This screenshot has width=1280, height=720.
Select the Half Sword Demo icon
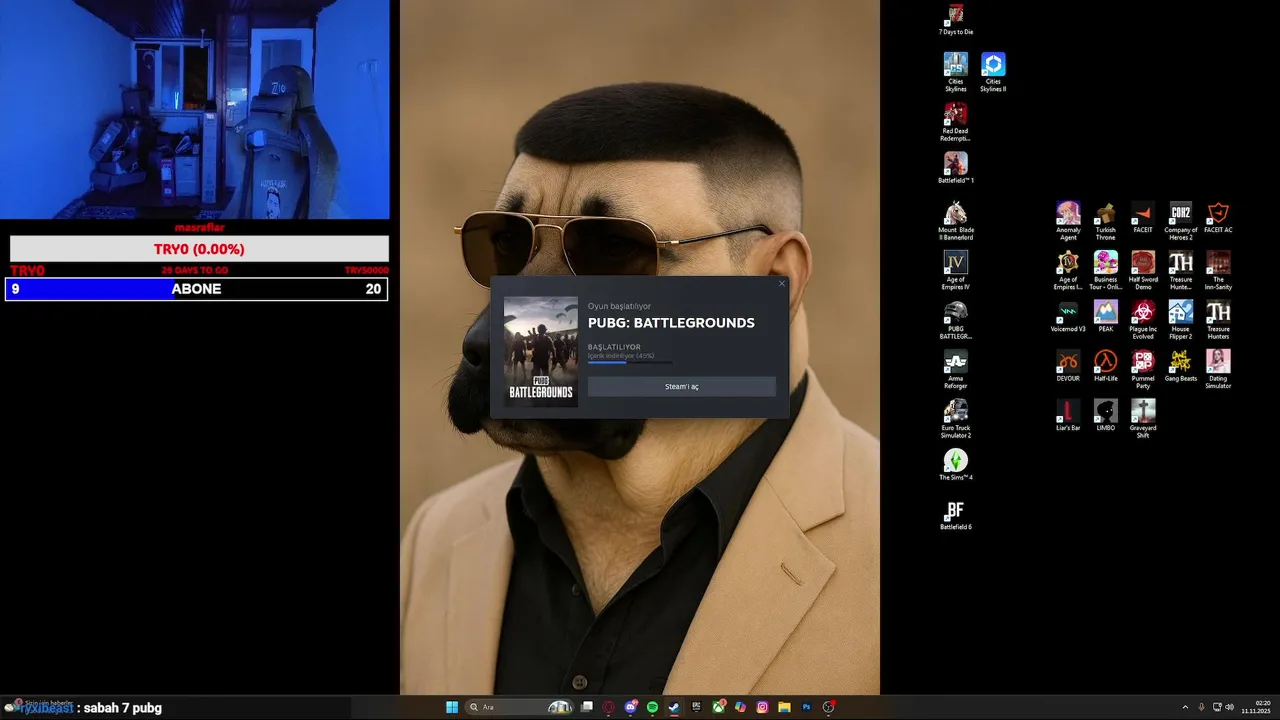pos(1142,271)
